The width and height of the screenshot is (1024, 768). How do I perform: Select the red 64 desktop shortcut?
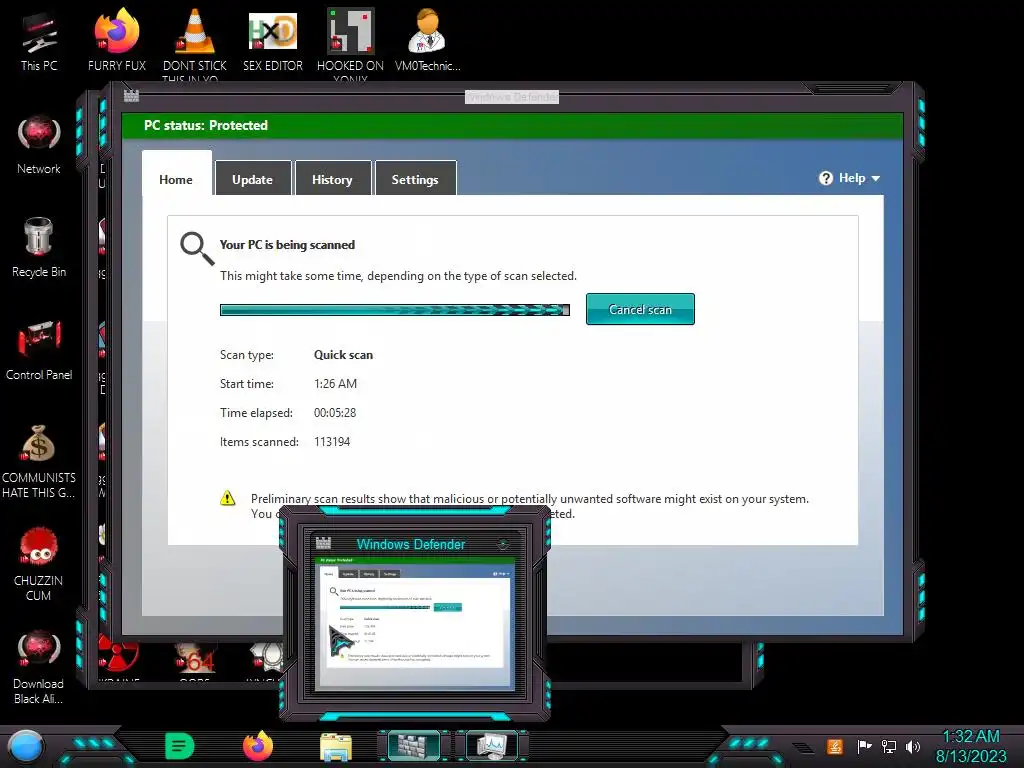(195, 658)
